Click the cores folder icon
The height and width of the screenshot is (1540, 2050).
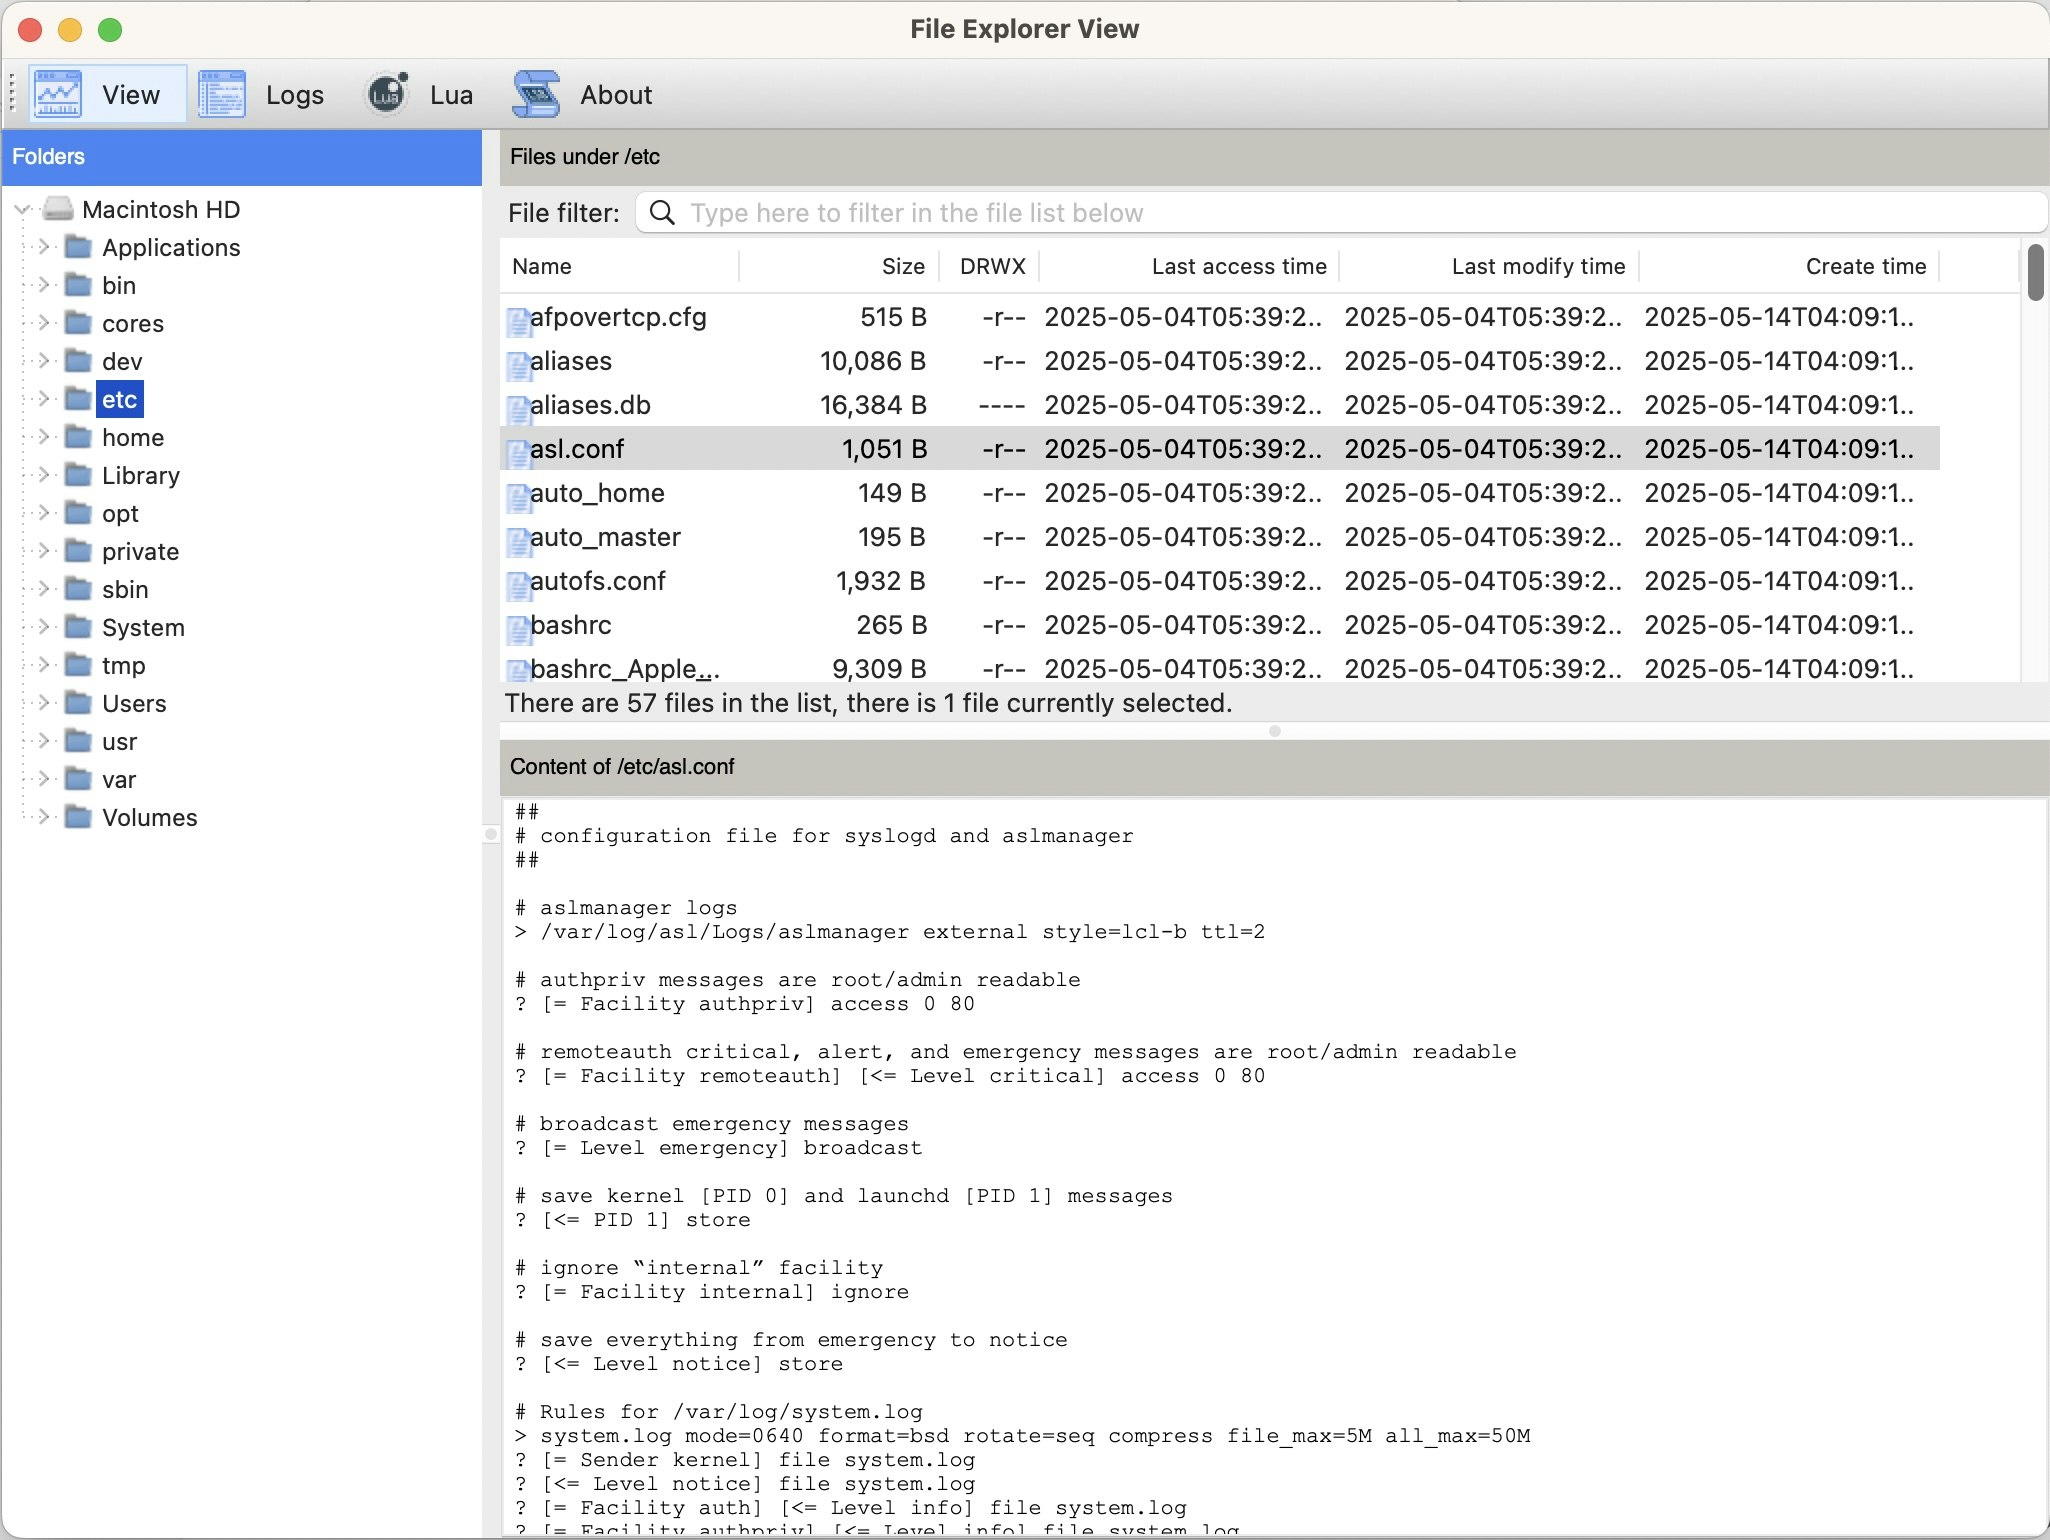(79, 323)
